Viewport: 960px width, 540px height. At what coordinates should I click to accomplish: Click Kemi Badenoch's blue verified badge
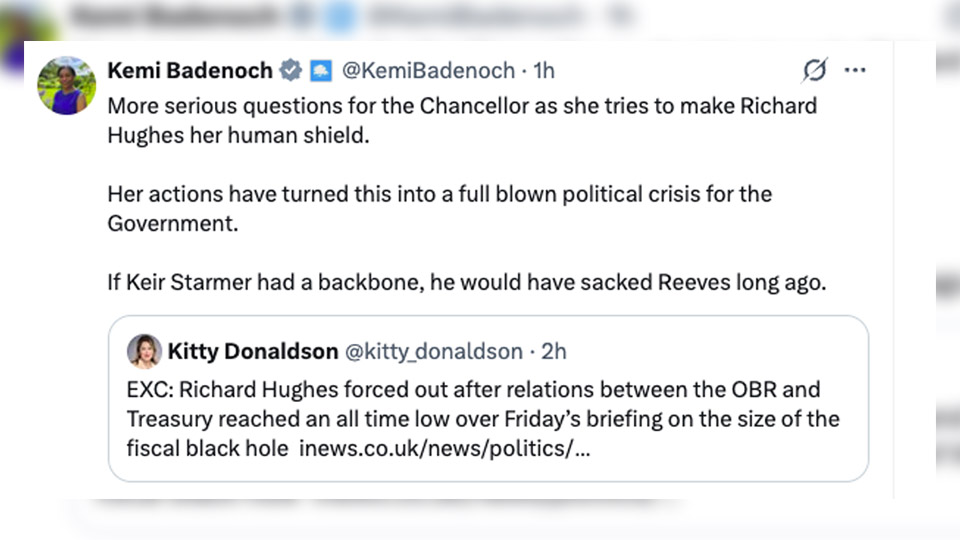(x=291, y=70)
